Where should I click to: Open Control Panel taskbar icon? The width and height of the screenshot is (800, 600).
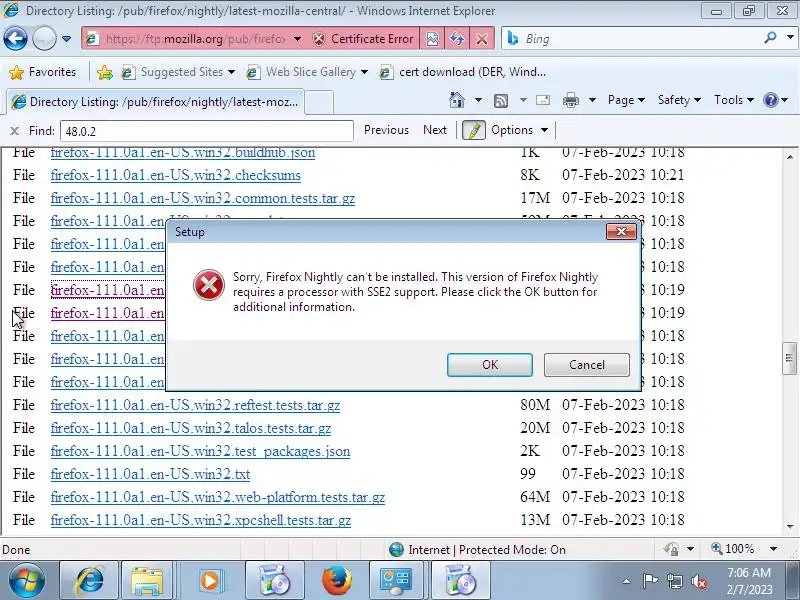point(396,581)
